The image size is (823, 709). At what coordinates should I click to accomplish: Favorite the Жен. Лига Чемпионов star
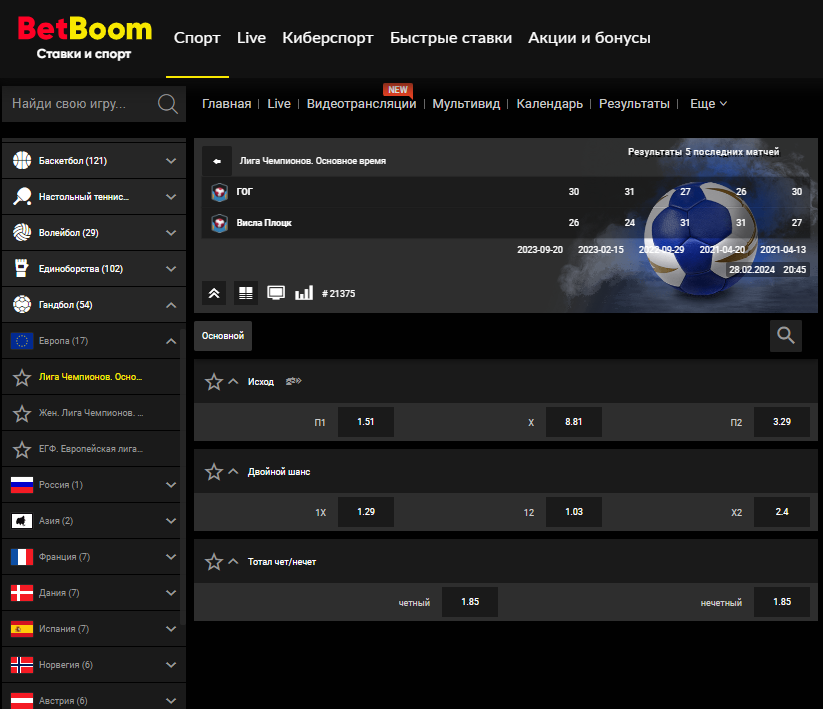click(22, 414)
